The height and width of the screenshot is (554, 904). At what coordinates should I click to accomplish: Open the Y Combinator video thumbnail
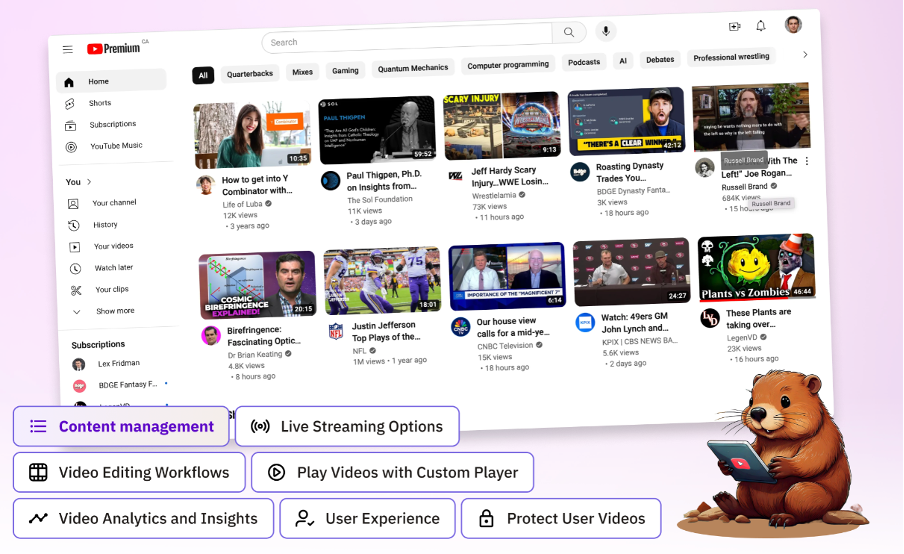pos(252,134)
